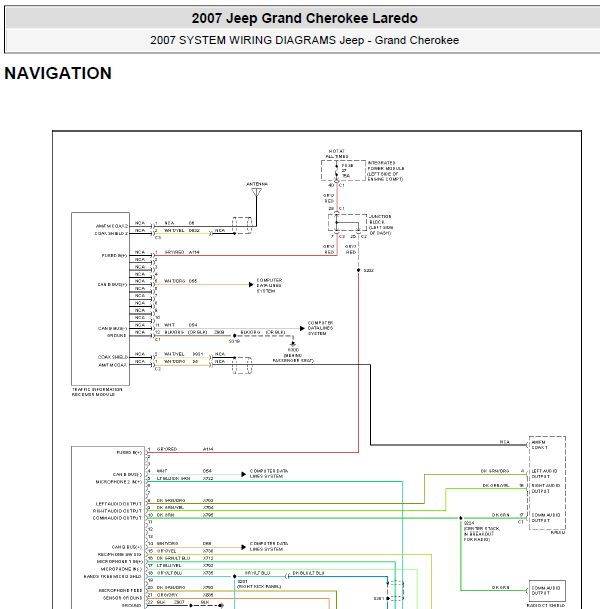Image resolution: width=600 pixels, height=609 pixels.
Task: Click 'RIGHT AUDIO OUTPUT' at the radio connector
Action: point(546,488)
